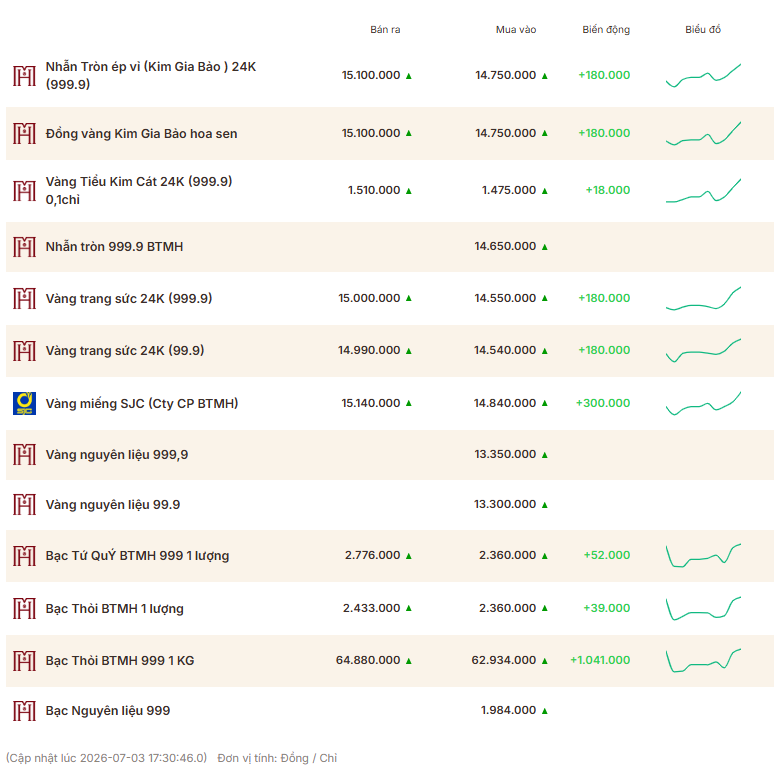Select the product name Vàng trang sức 24K (99.9)
The image size is (778, 775).
[125, 350]
